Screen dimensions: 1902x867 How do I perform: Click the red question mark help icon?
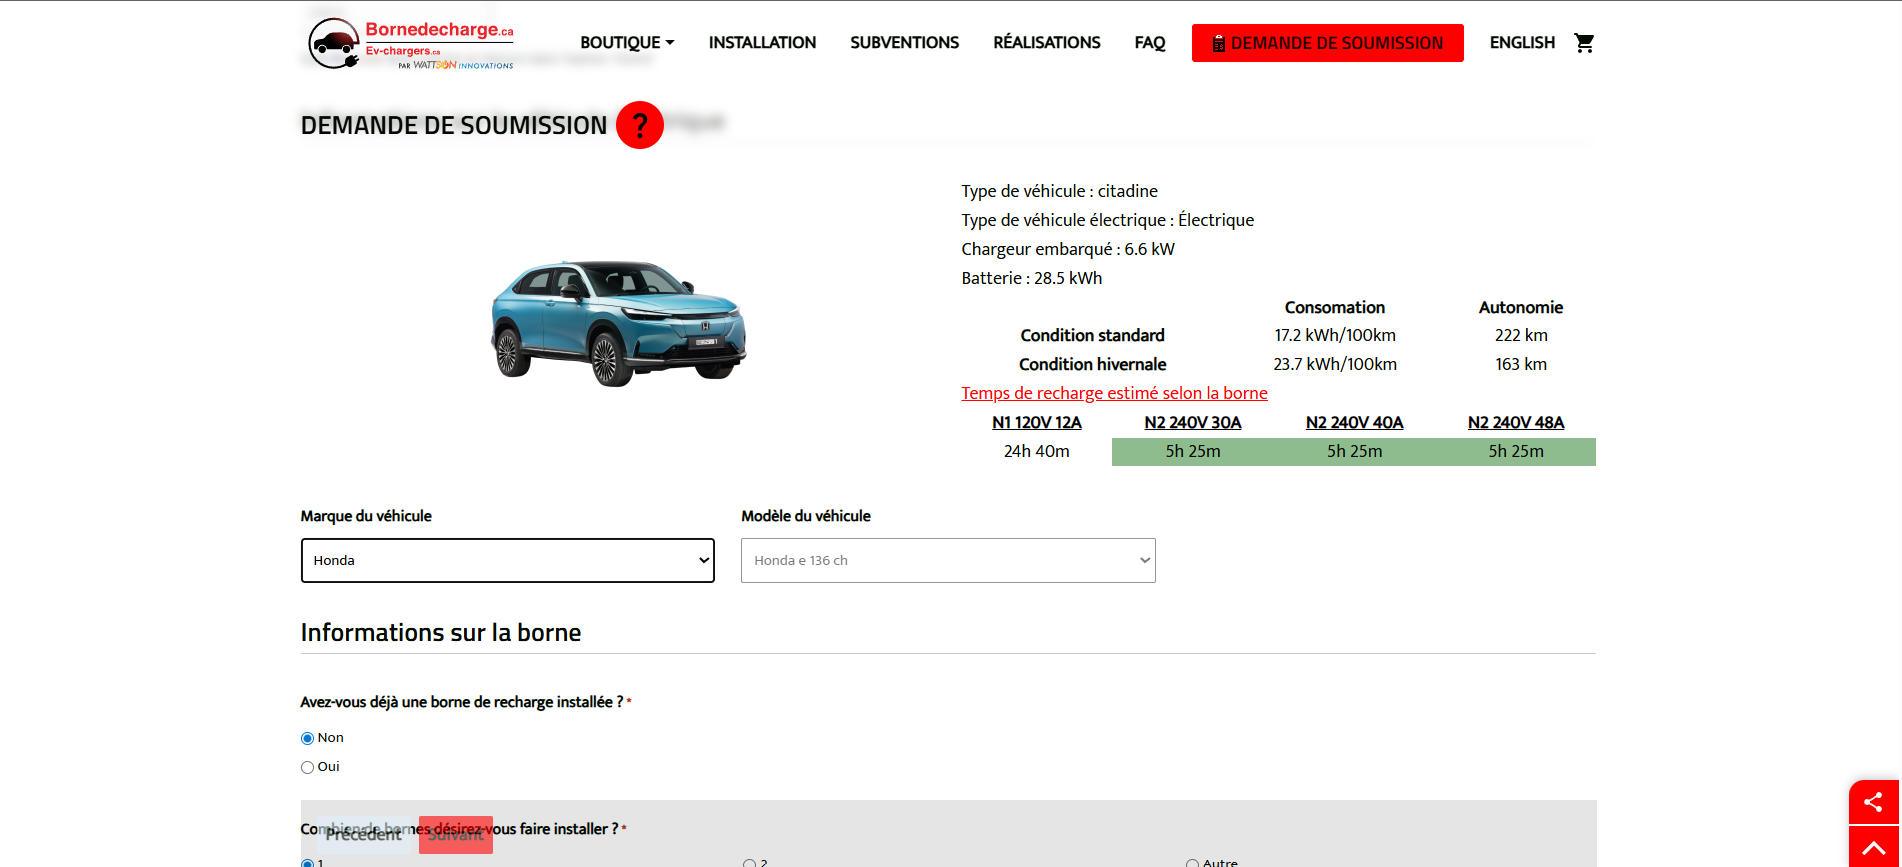coord(640,125)
